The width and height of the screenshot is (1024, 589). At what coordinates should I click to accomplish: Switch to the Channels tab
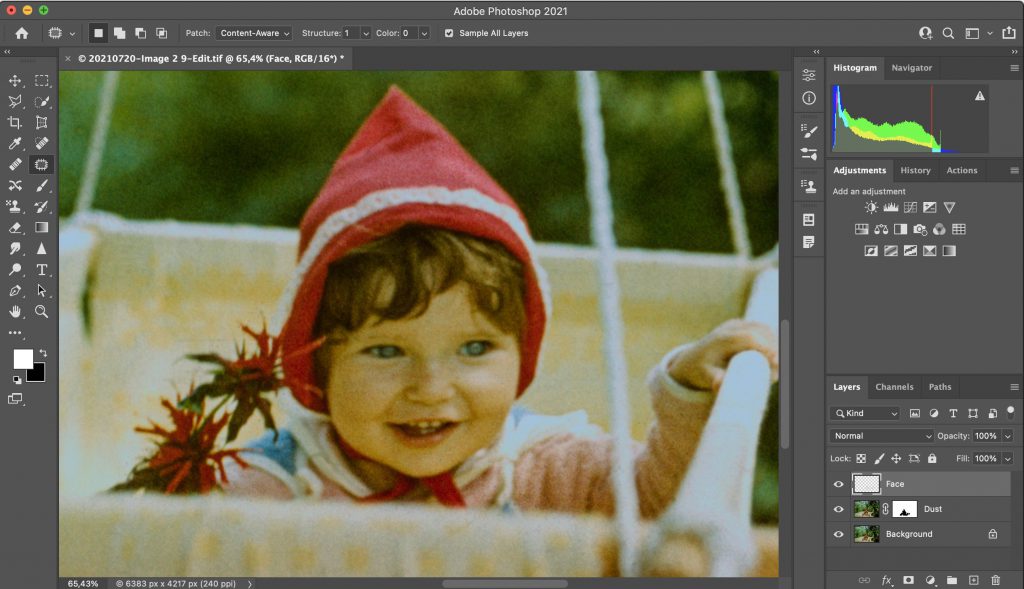(894, 387)
